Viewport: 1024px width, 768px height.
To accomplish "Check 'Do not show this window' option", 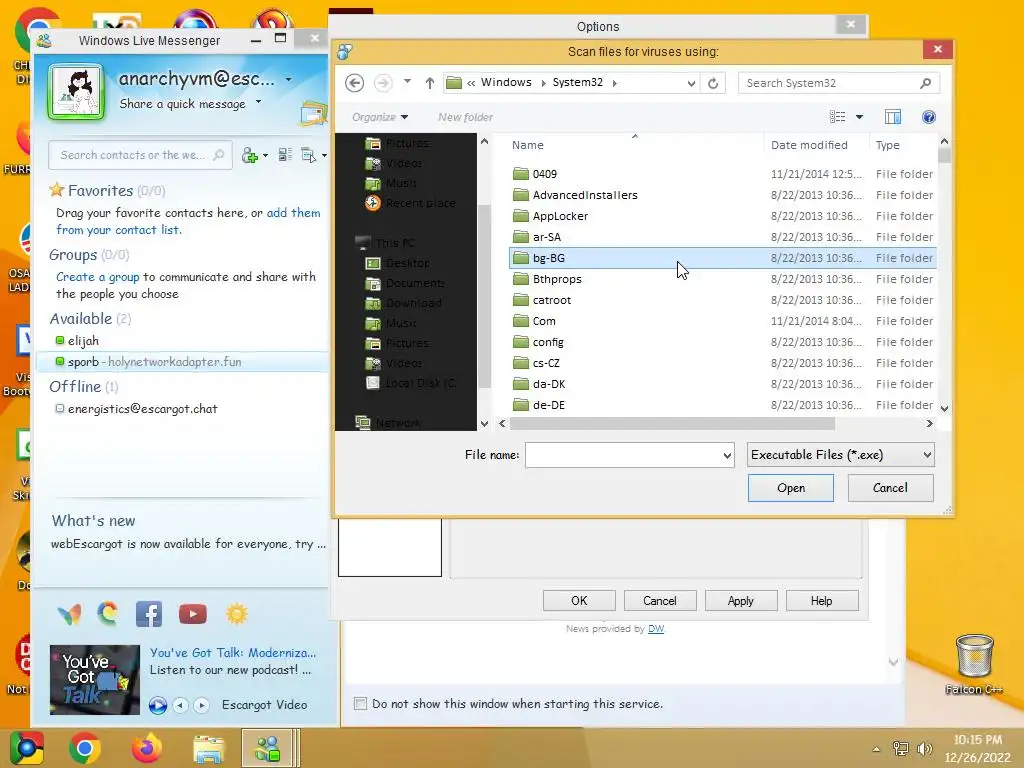I will click(360, 703).
